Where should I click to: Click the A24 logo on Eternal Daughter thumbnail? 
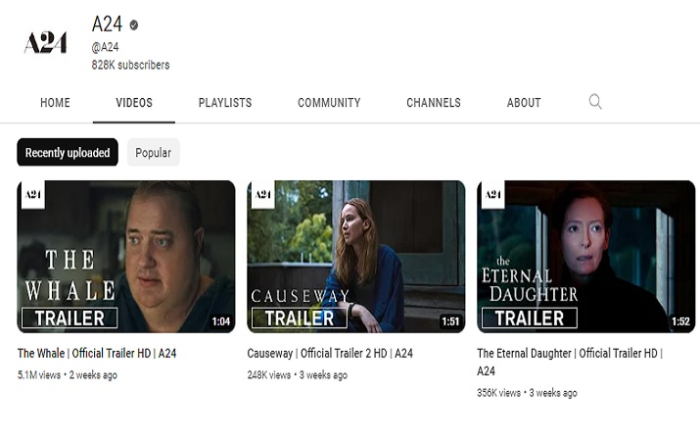pyautogui.click(x=493, y=195)
